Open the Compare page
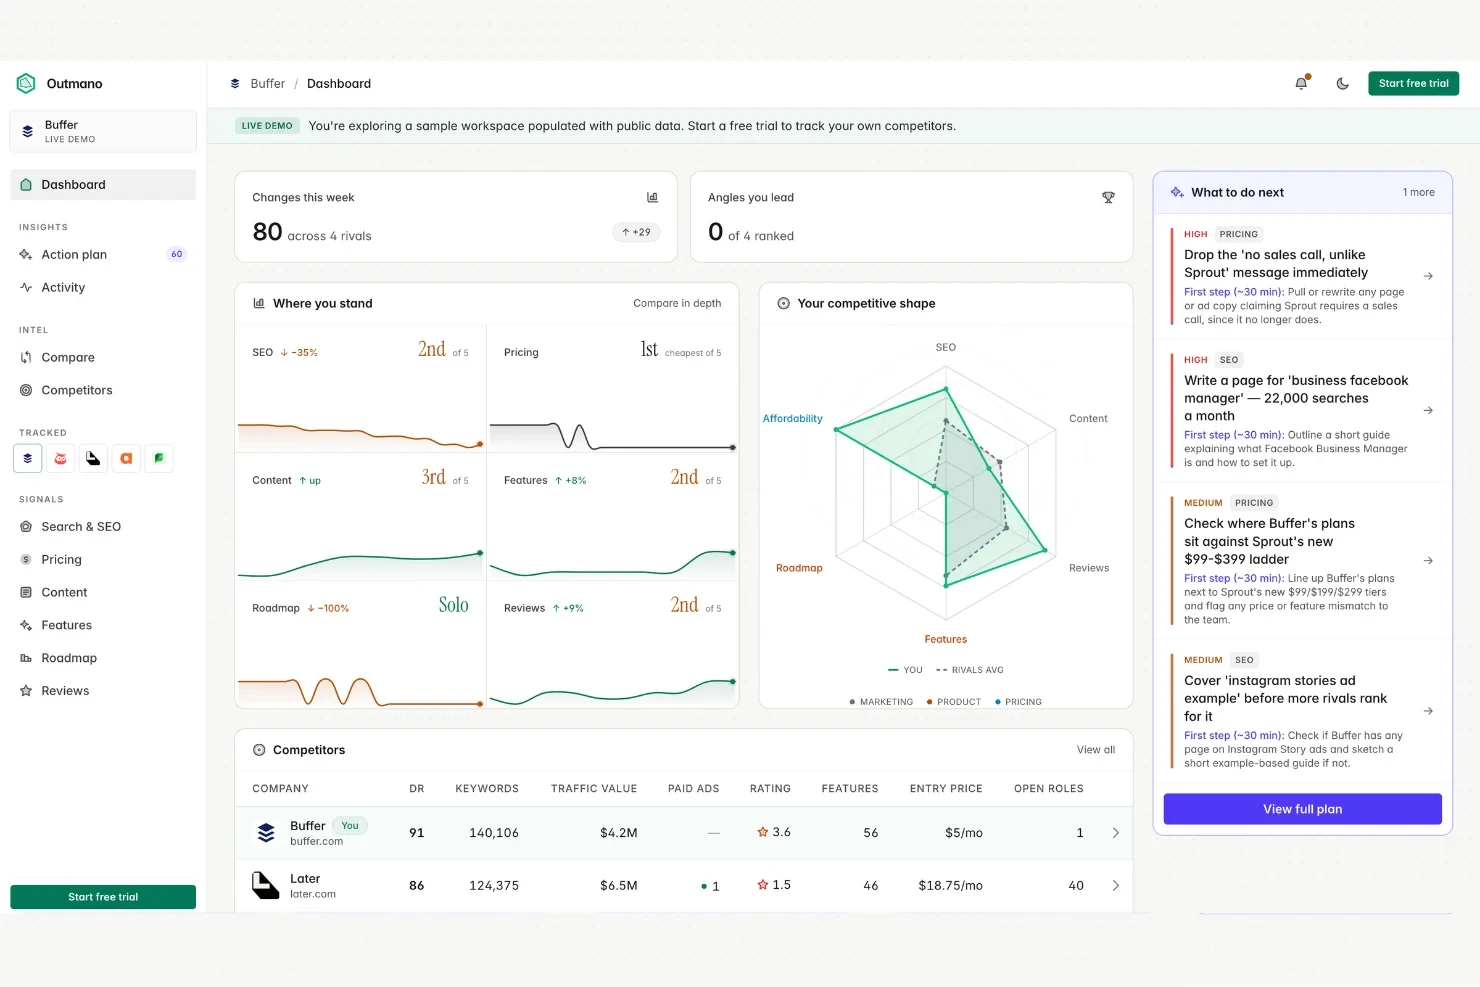 [103, 358]
